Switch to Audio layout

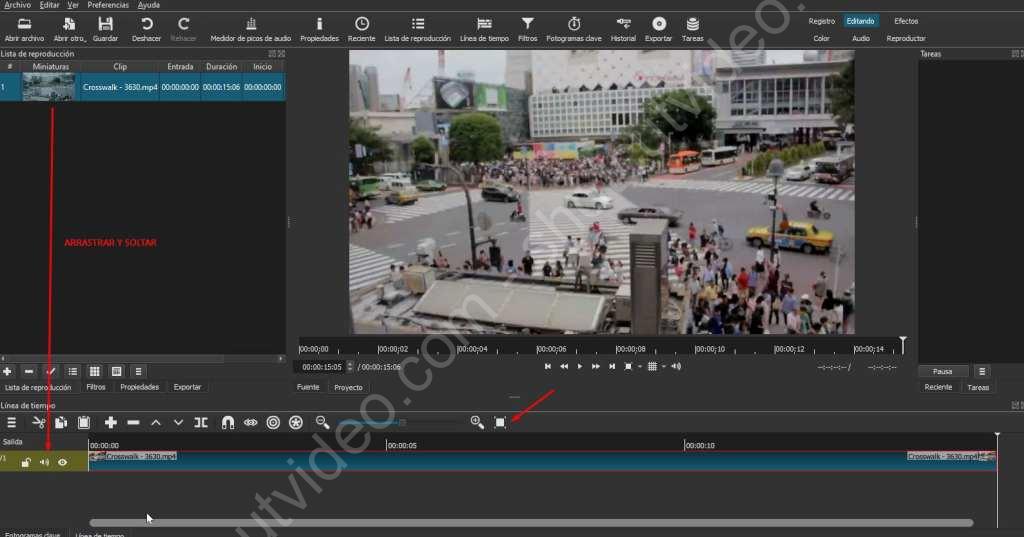click(x=861, y=39)
